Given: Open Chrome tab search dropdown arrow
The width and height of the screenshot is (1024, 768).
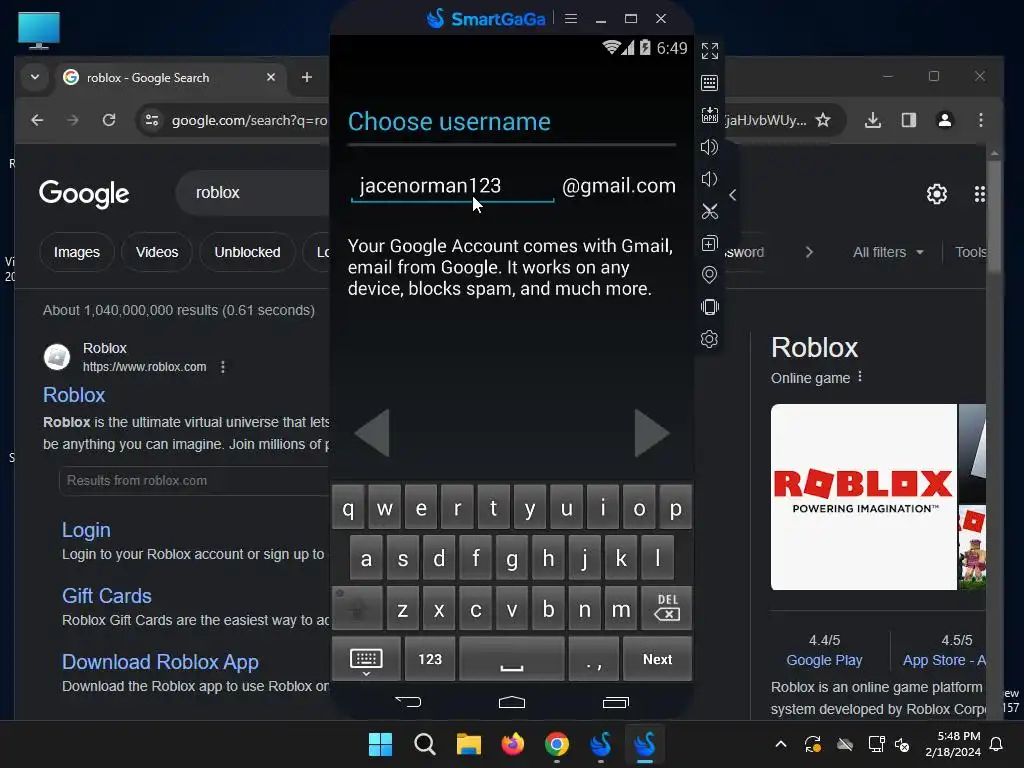Looking at the screenshot, I should tap(35, 77).
